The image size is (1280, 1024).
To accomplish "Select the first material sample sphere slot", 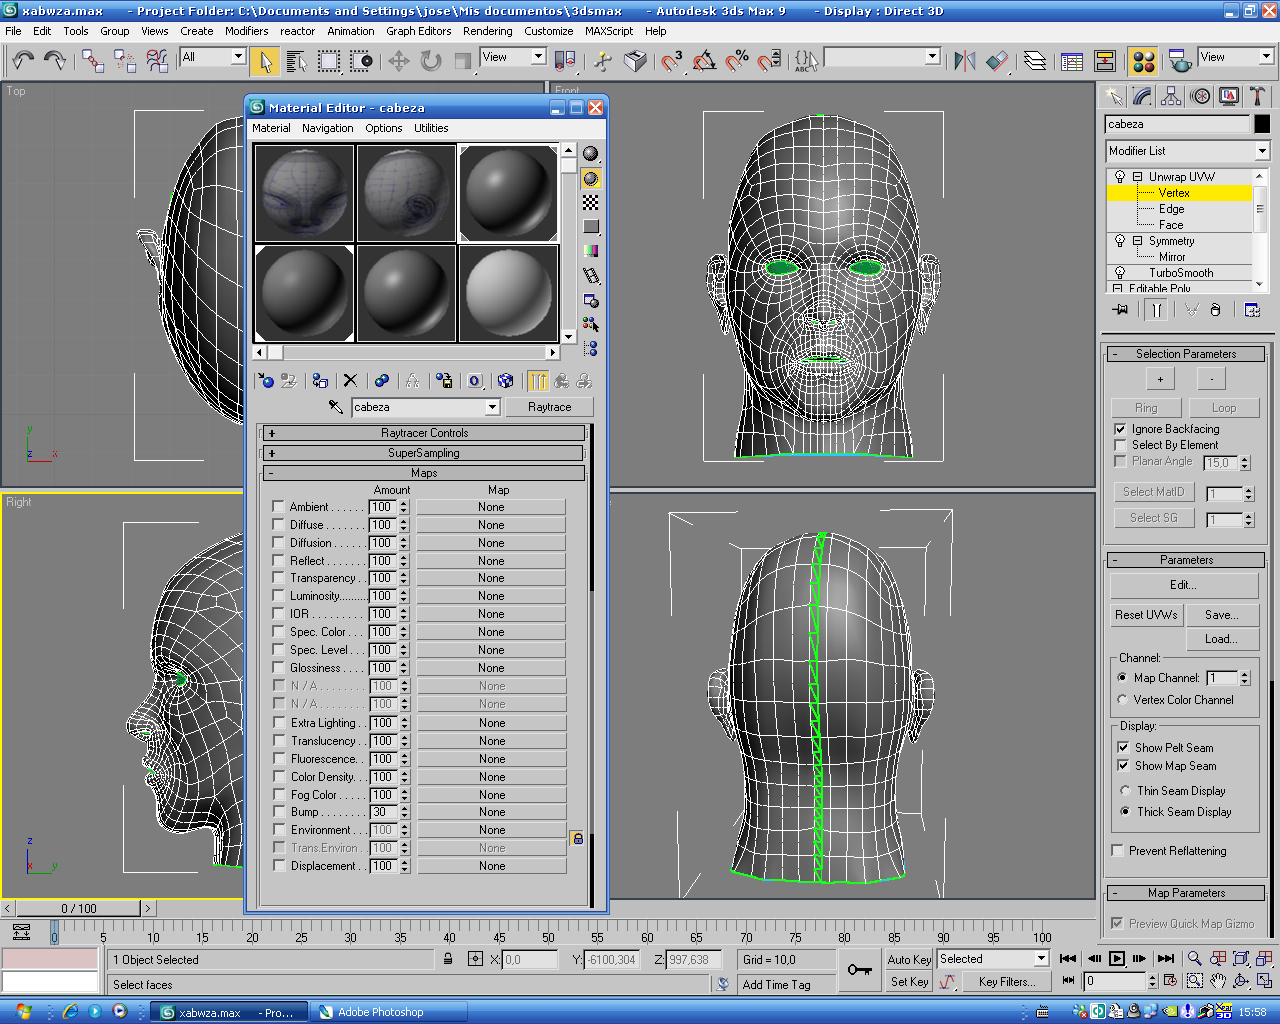I will coord(304,193).
